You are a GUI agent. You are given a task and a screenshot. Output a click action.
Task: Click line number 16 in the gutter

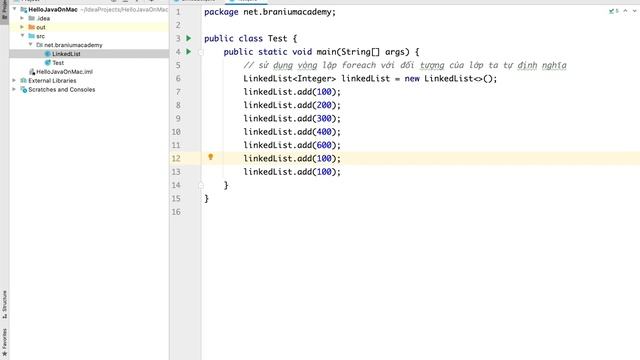176,212
